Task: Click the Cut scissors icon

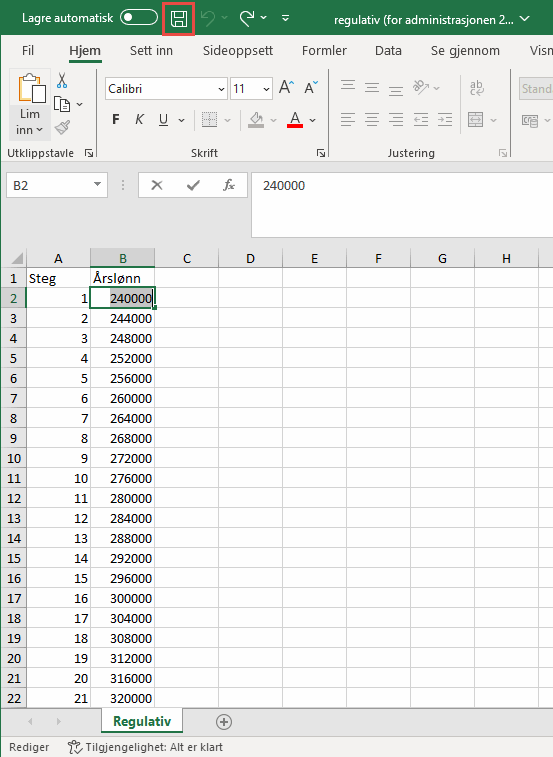Action: click(62, 81)
